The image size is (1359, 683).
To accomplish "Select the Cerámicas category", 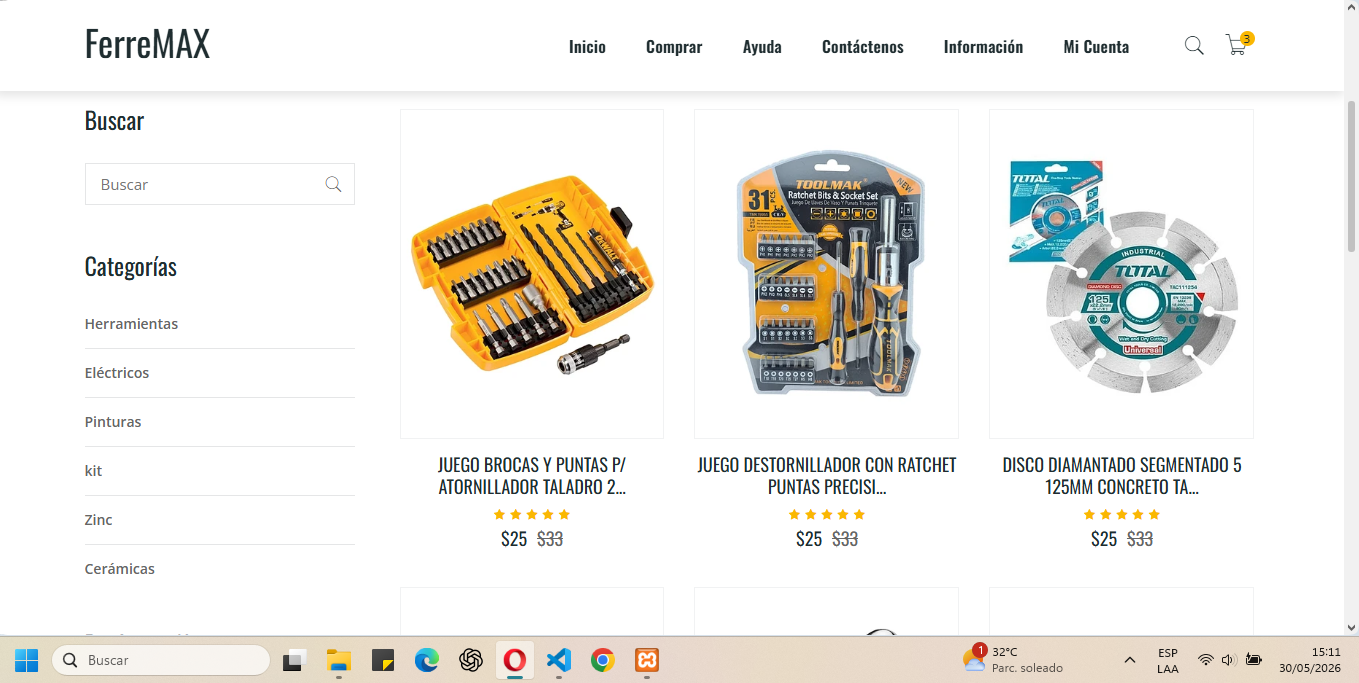I will (x=120, y=569).
